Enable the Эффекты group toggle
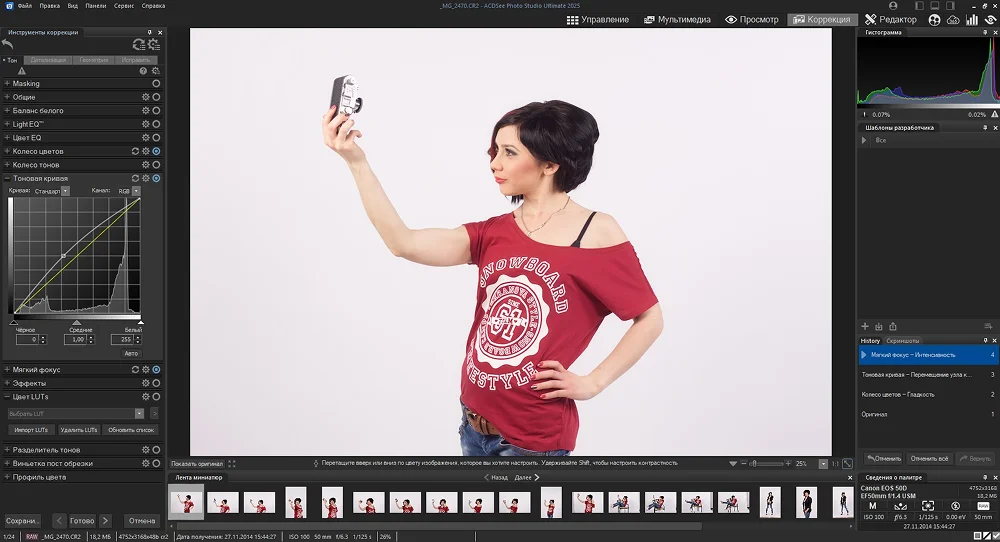 [x=156, y=383]
